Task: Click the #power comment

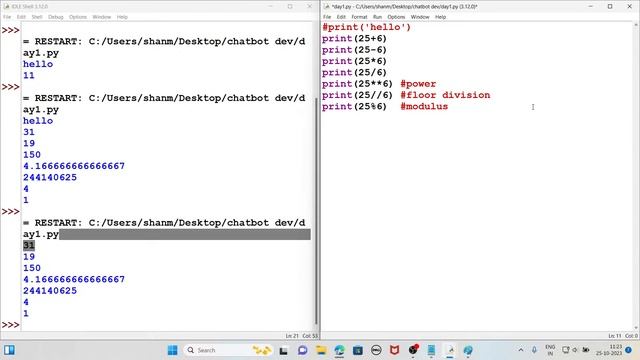Action: coord(418,84)
